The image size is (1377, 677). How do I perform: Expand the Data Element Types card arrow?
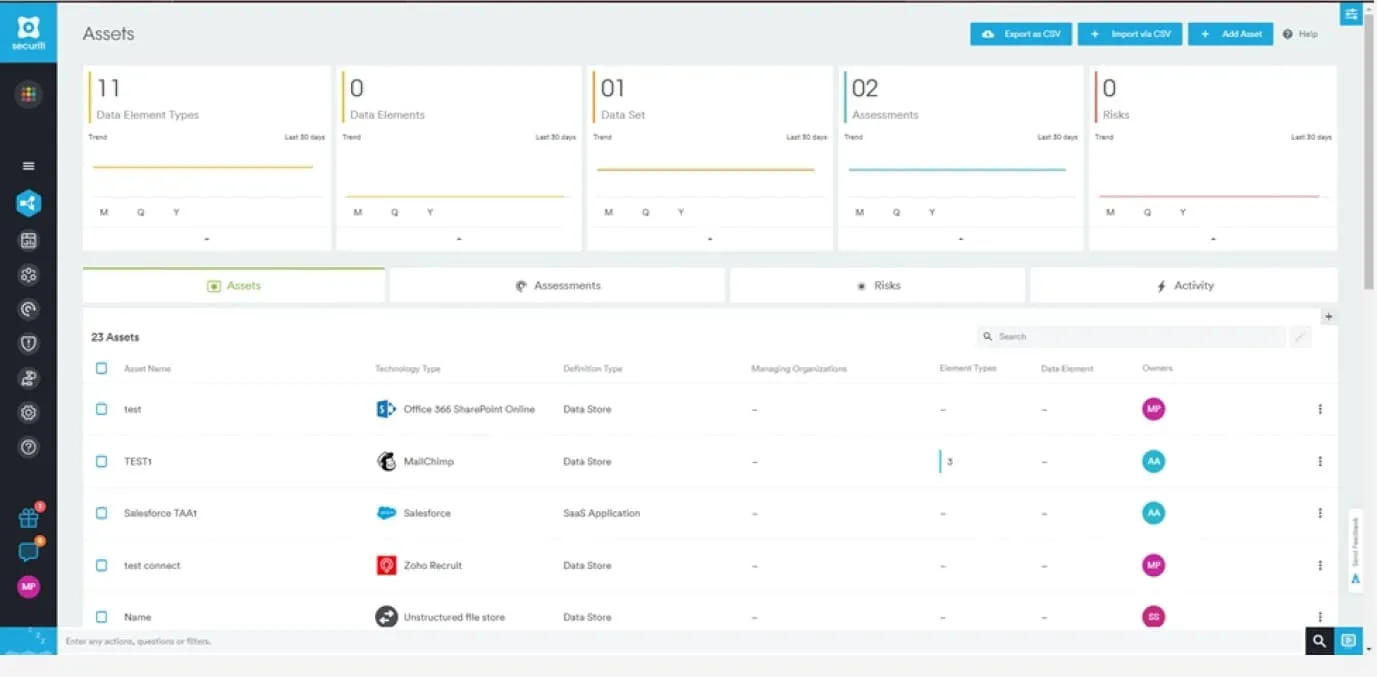206,239
